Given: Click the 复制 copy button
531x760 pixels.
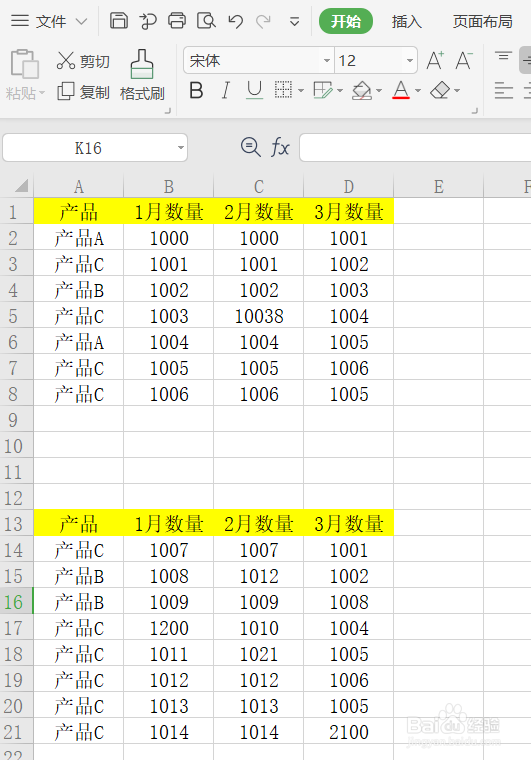Looking at the screenshot, I should (83, 92).
